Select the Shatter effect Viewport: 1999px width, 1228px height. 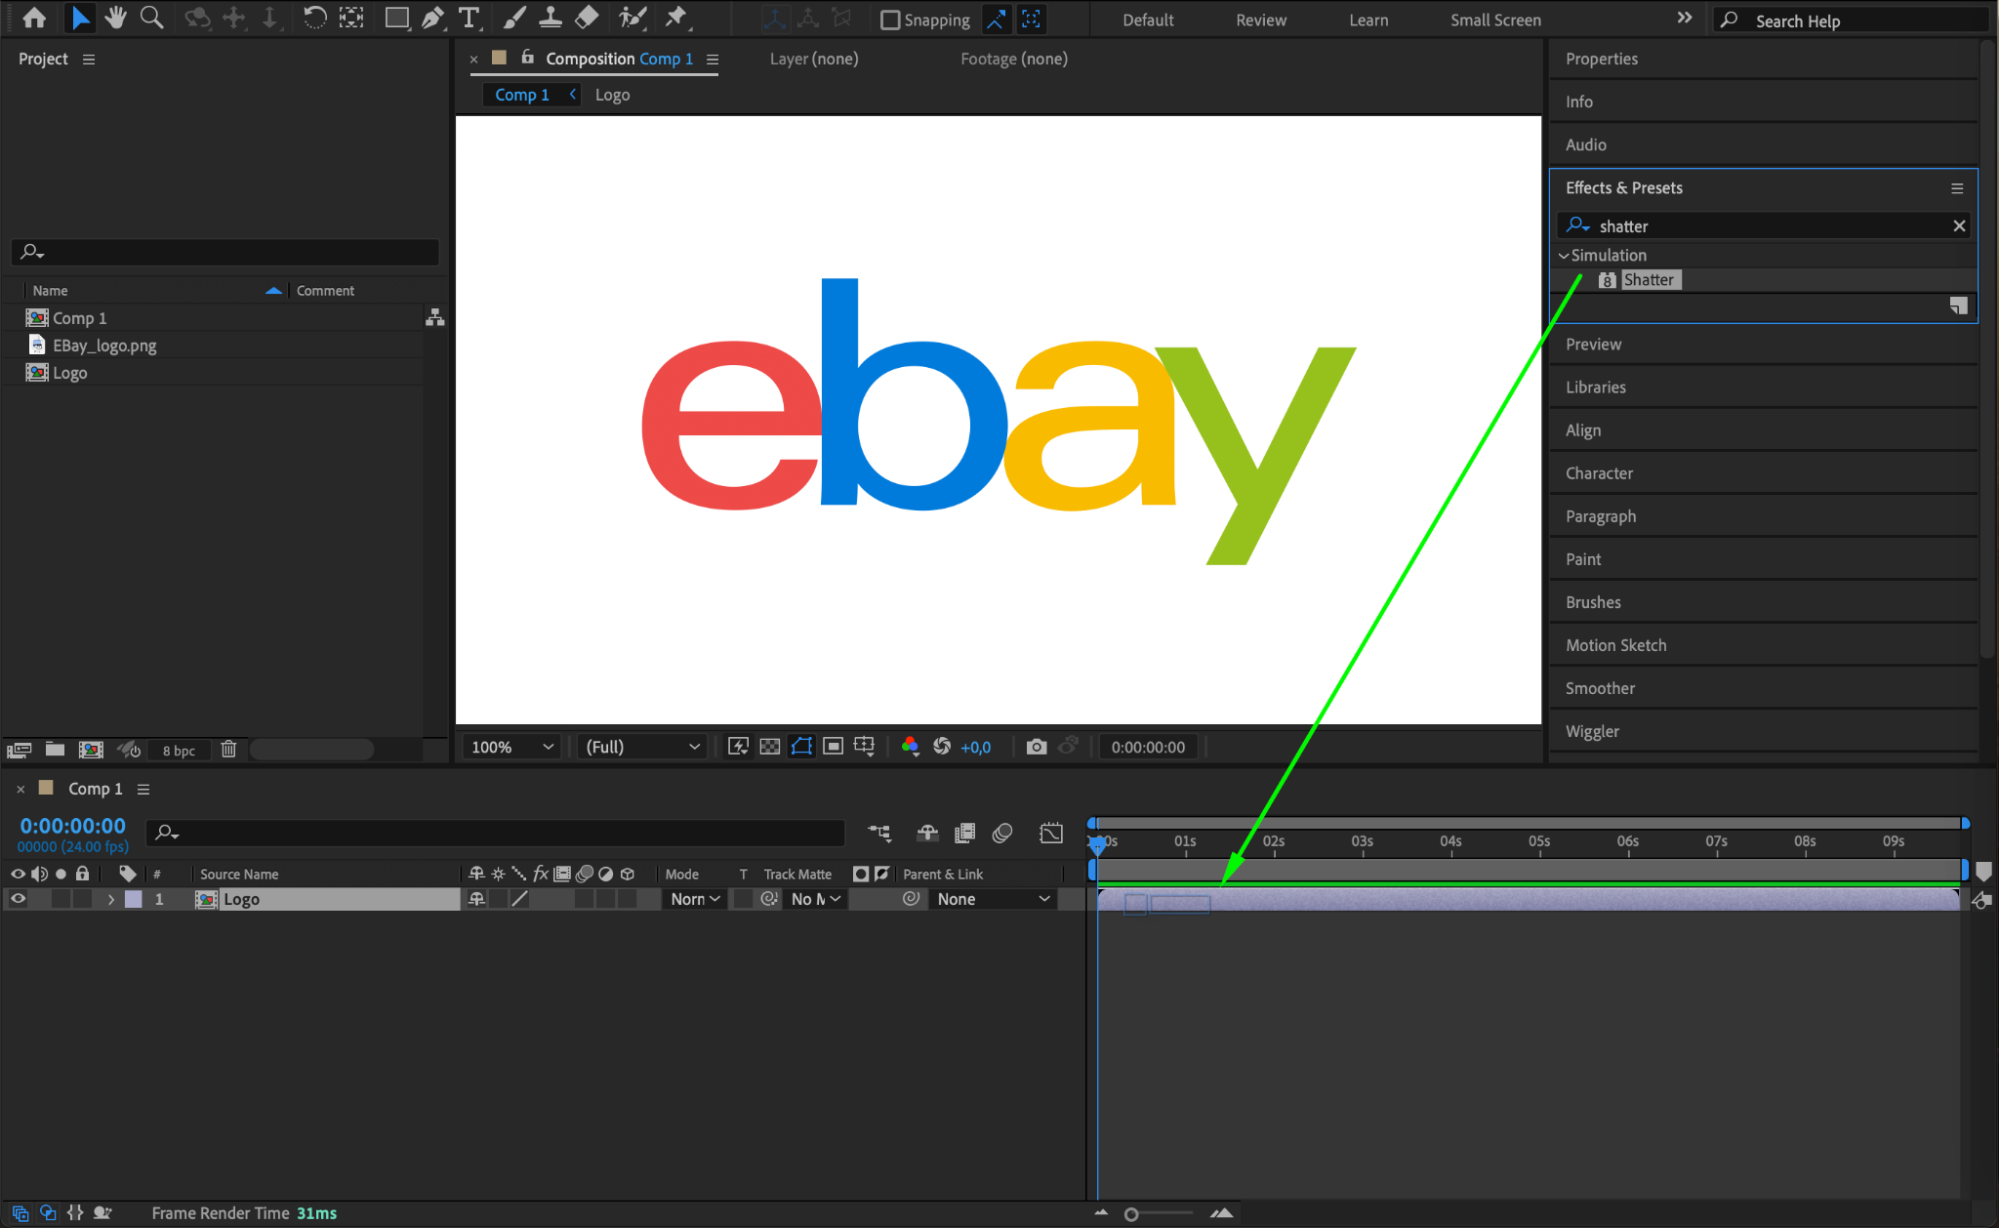(1648, 280)
